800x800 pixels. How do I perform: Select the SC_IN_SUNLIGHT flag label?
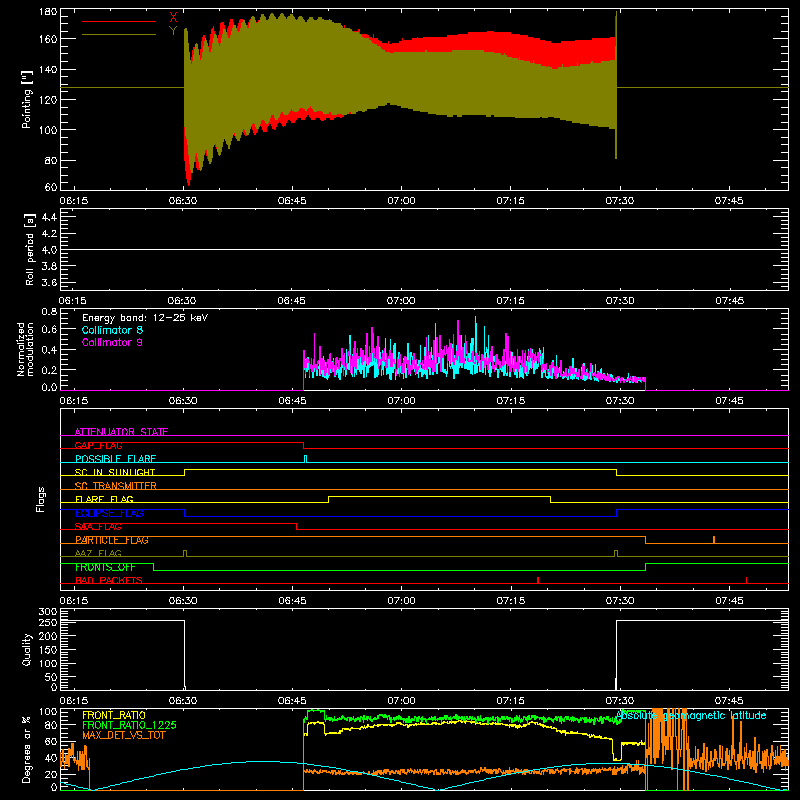(x=115, y=472)
